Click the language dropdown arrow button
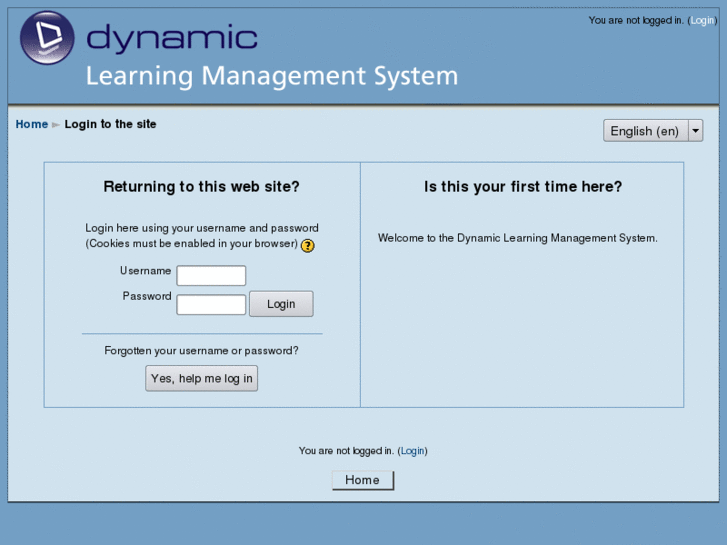The image size is (727, 545). click(695, 131)
